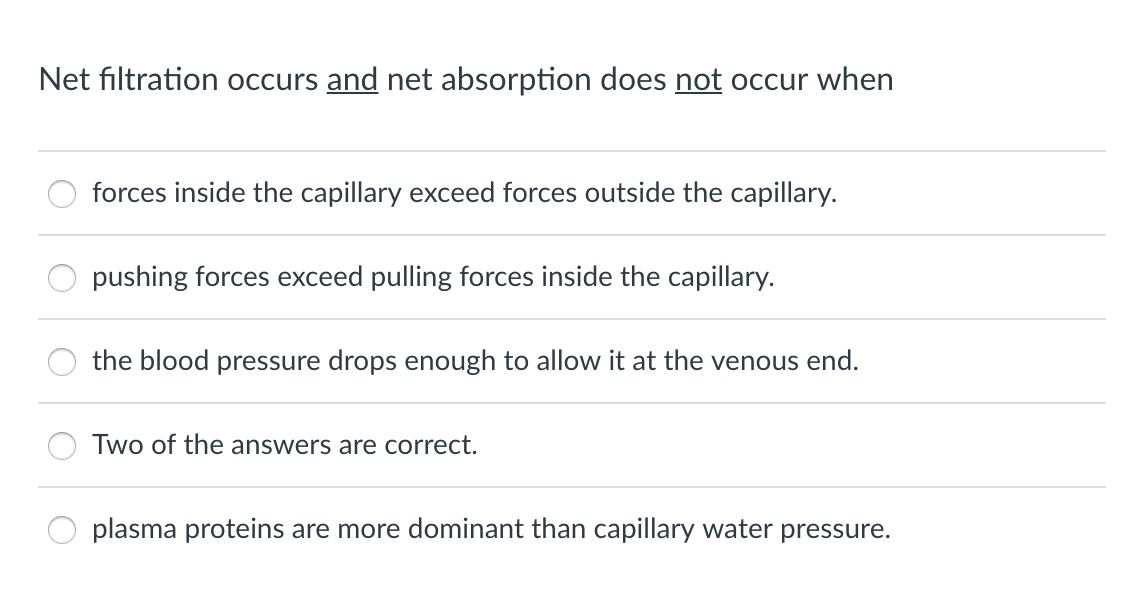Screen dimensions: 1142x606
Task: Click the answer text mentioning pushing forces
Action: pyautogui.click(x=433, y=278)
